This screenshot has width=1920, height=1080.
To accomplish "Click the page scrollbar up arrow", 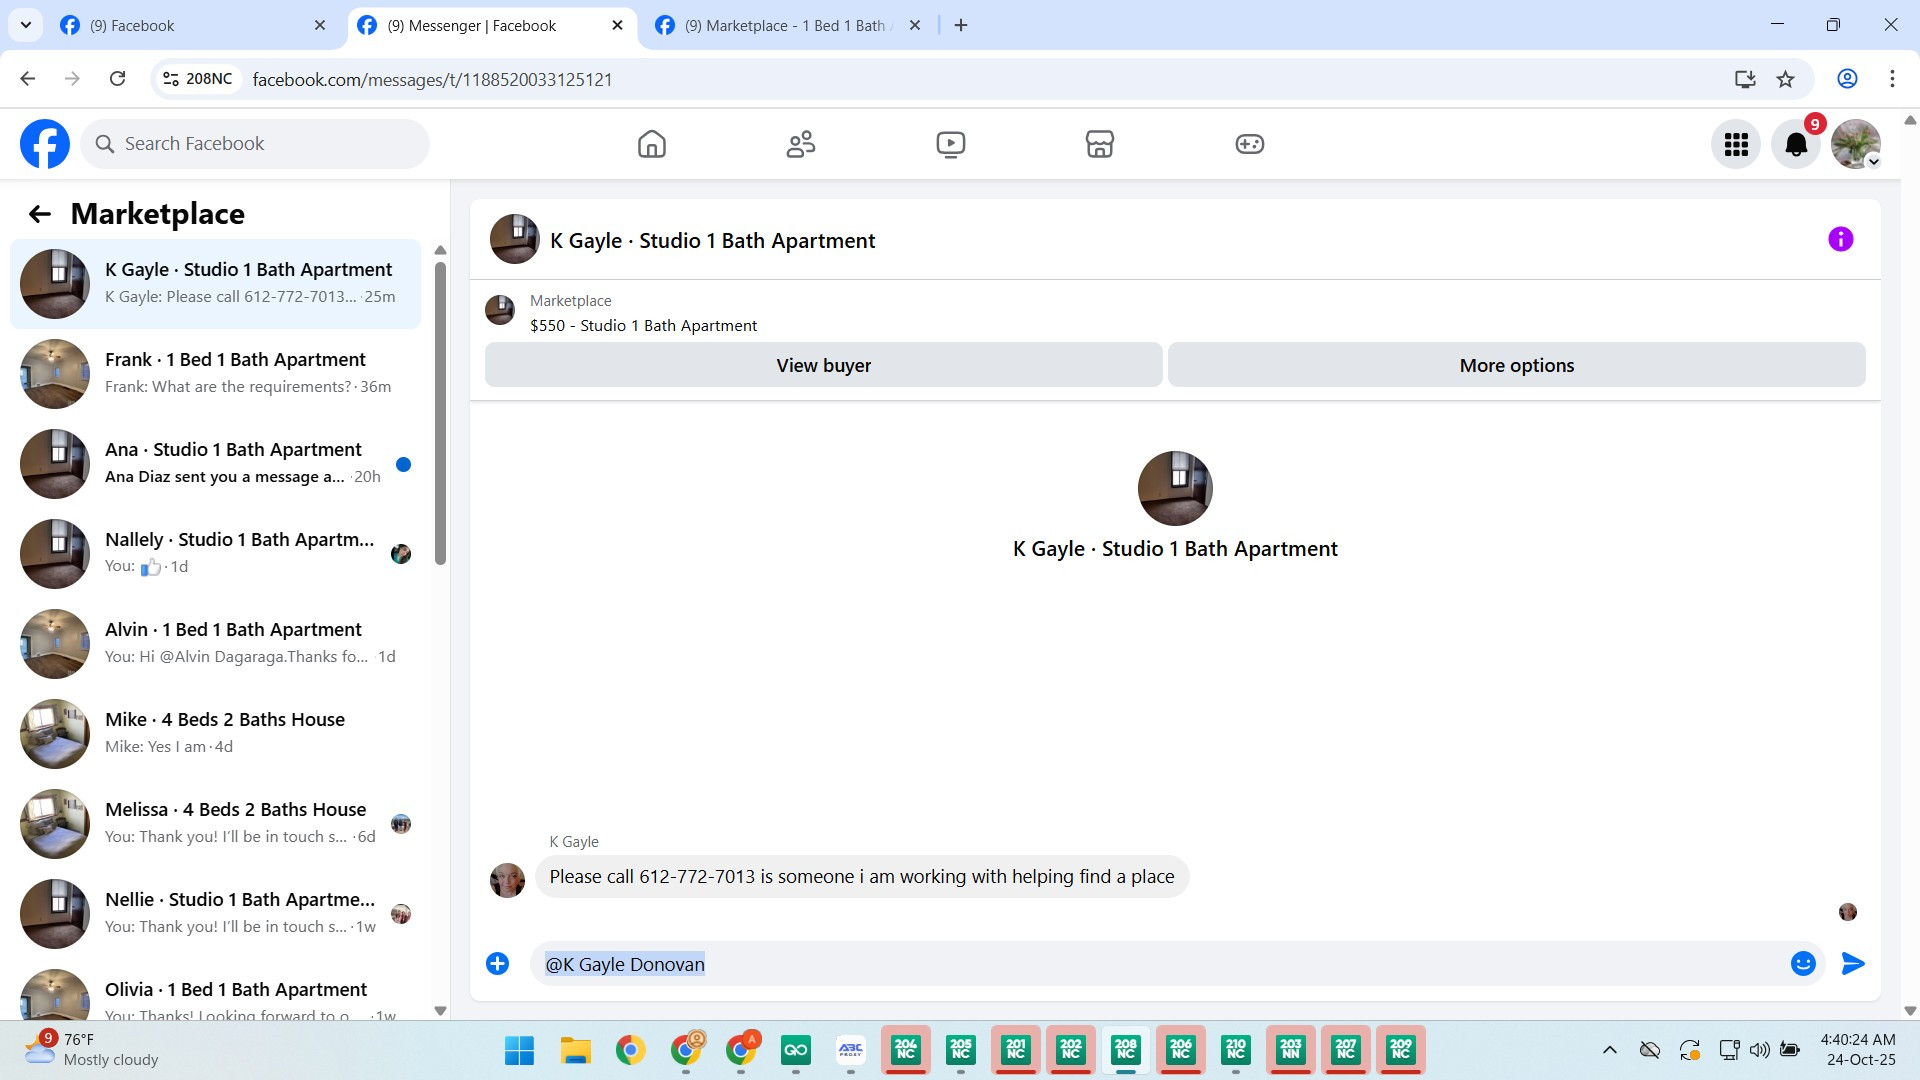I will tap(1910, 120).
